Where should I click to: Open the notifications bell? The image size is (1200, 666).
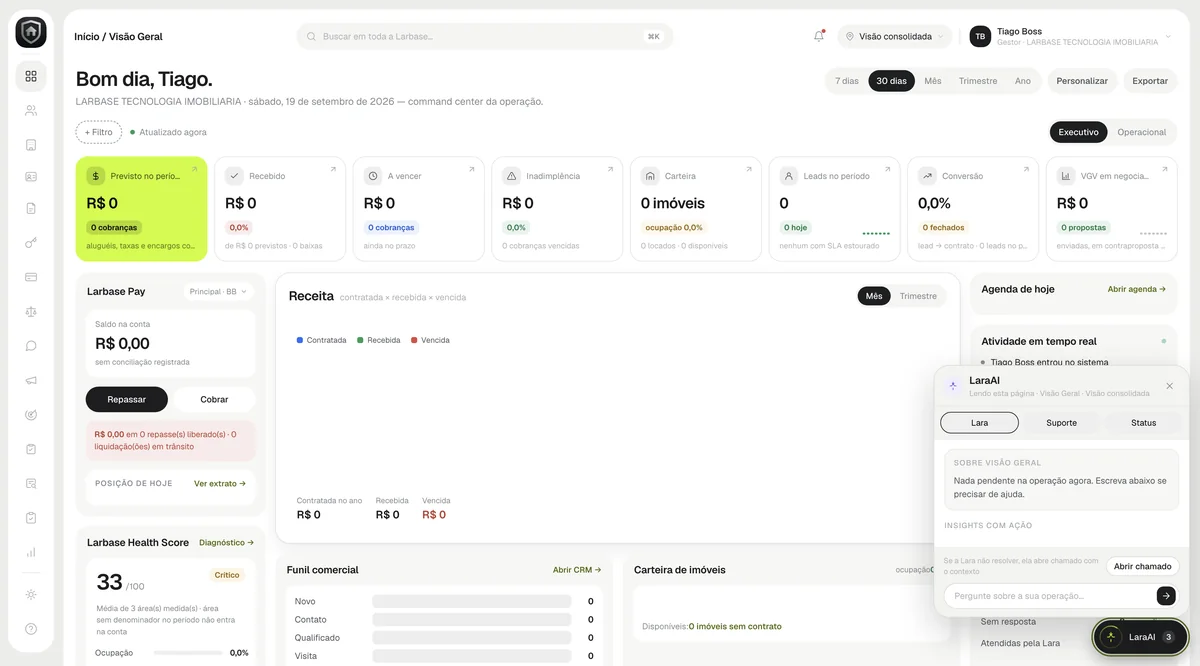819,36
